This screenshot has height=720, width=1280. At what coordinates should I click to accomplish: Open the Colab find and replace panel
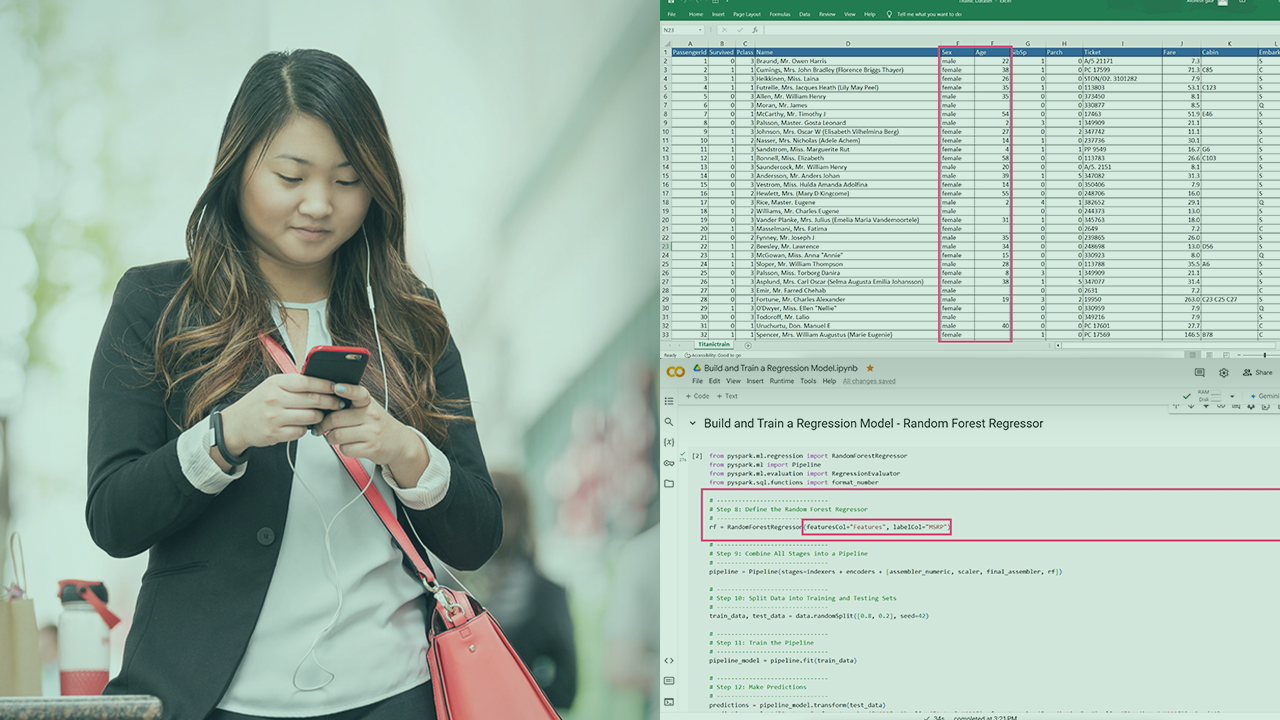[x=669, y=422]
